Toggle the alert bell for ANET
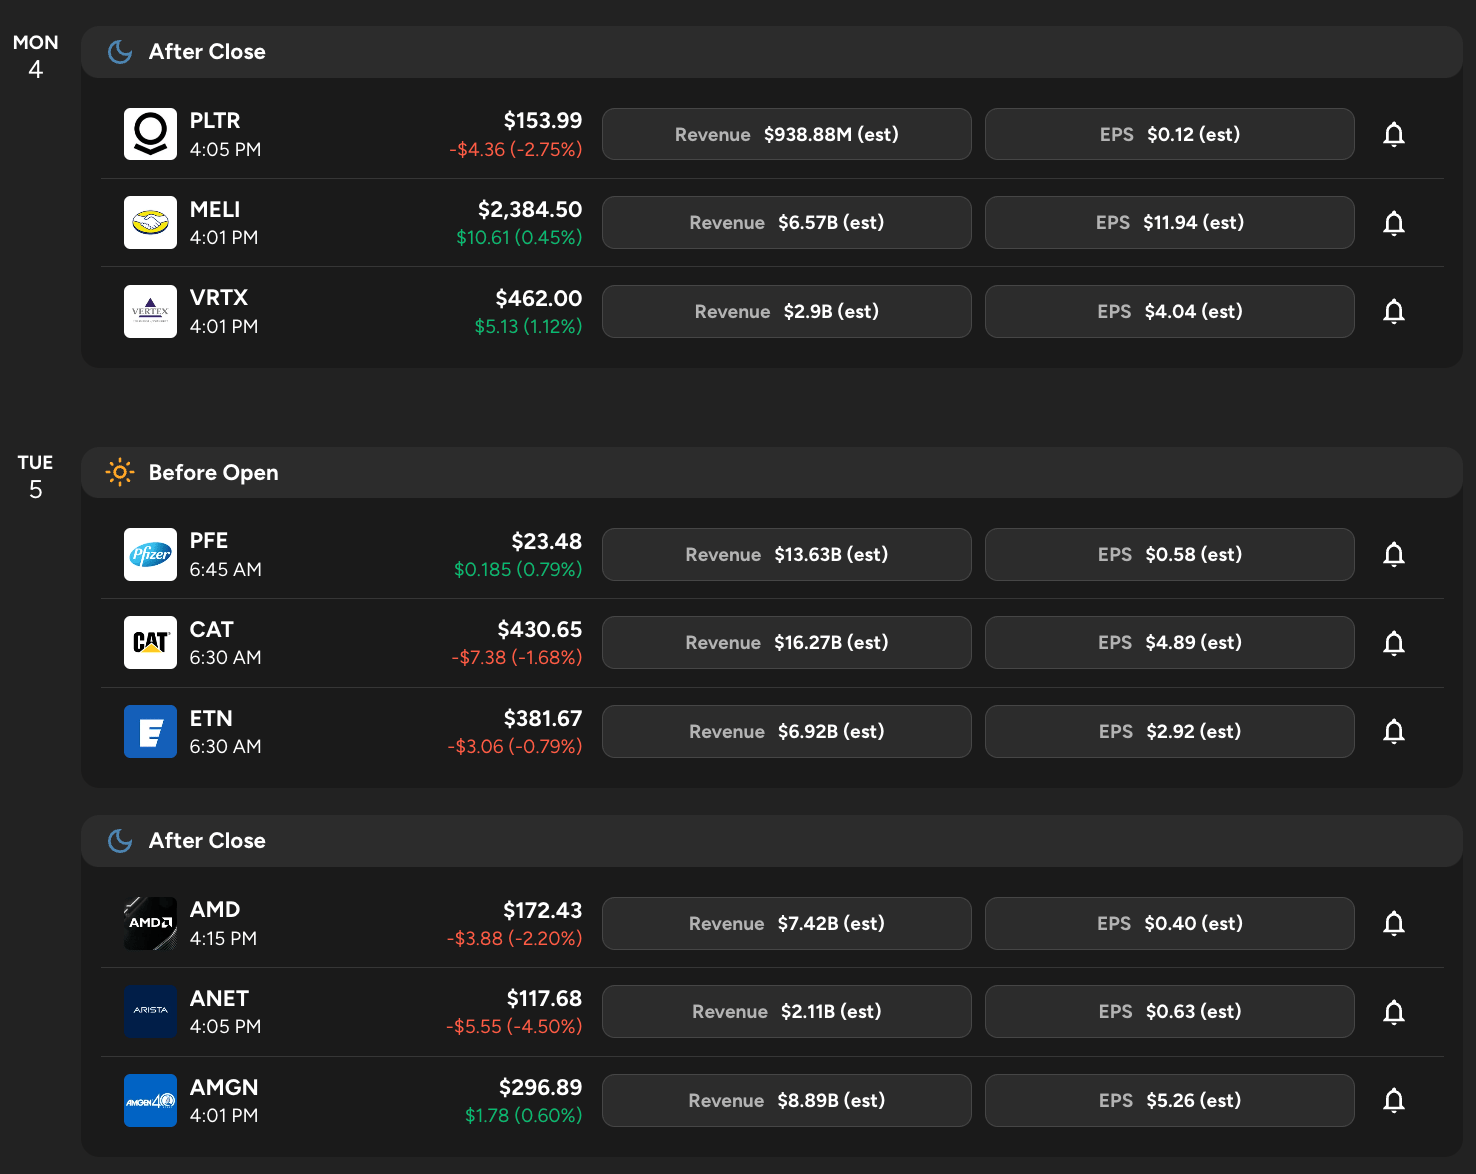This screenshot has width=1476, height=1174. click(1394, 1011)
